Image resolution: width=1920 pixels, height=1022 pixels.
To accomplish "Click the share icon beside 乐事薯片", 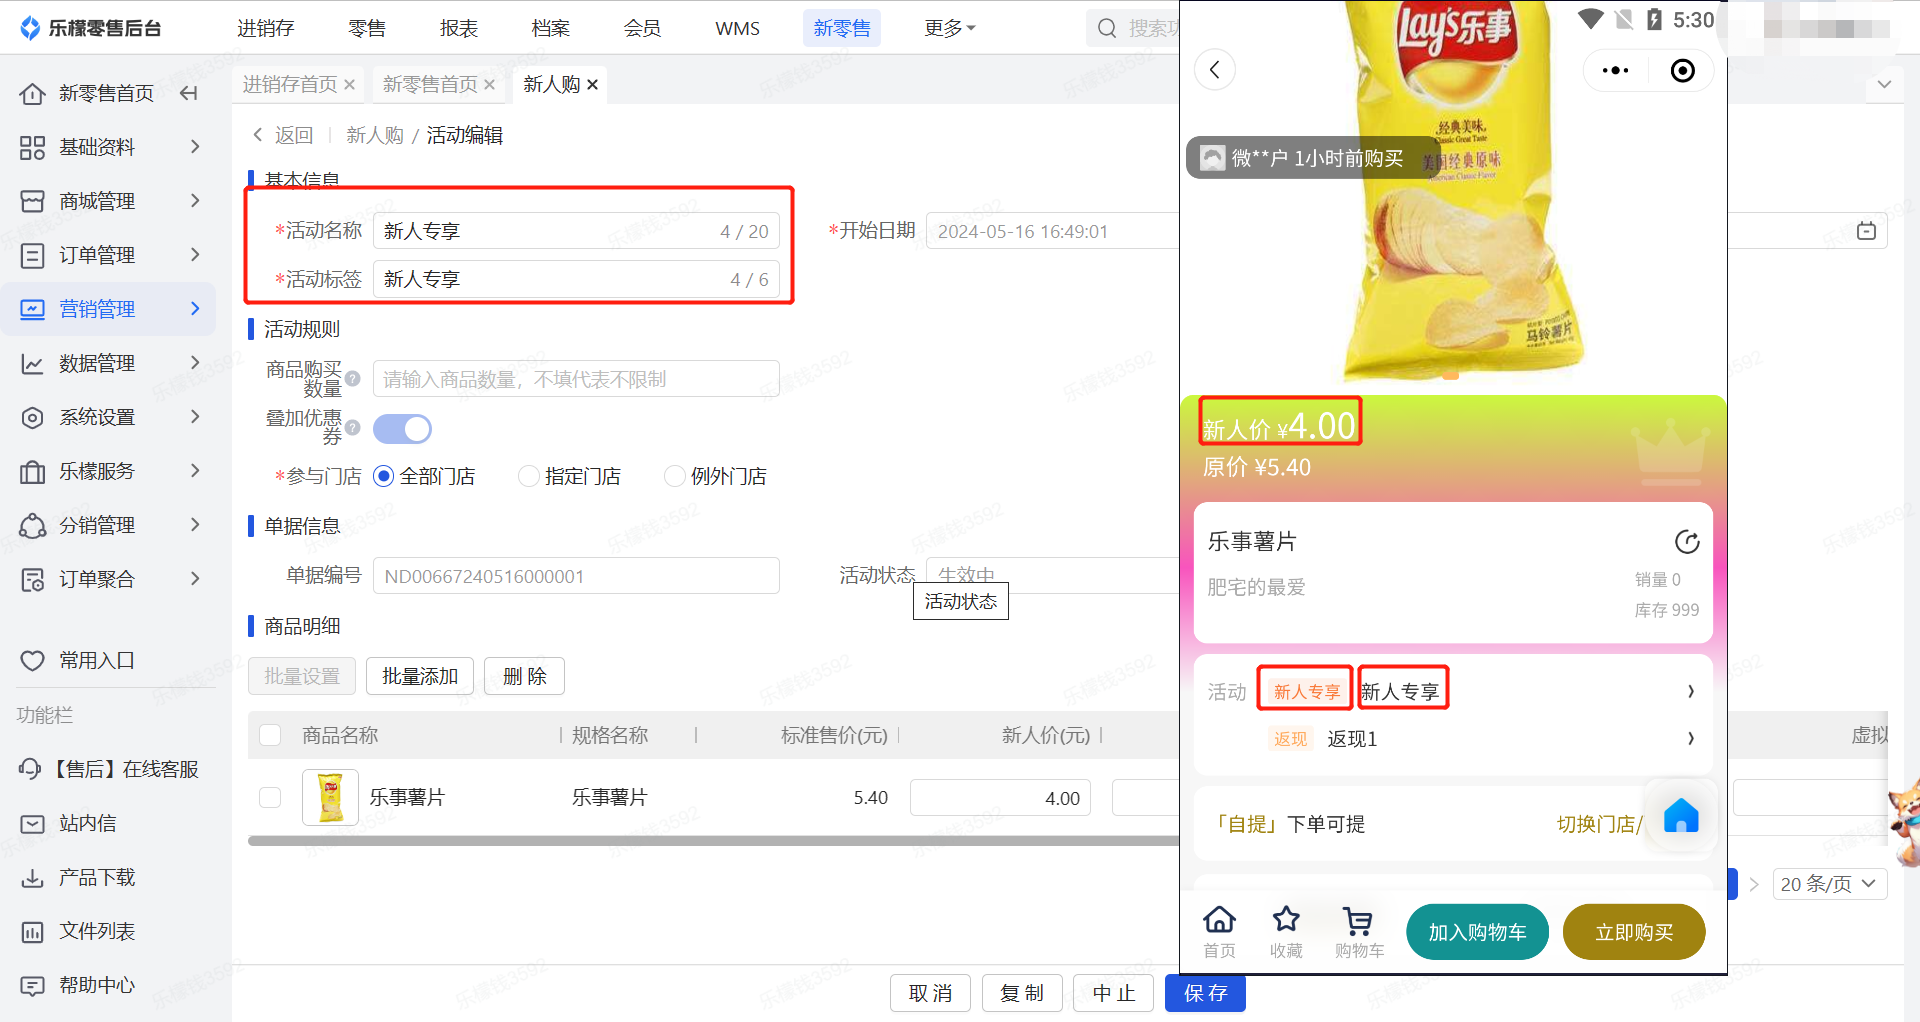I will click(1687, 542).
